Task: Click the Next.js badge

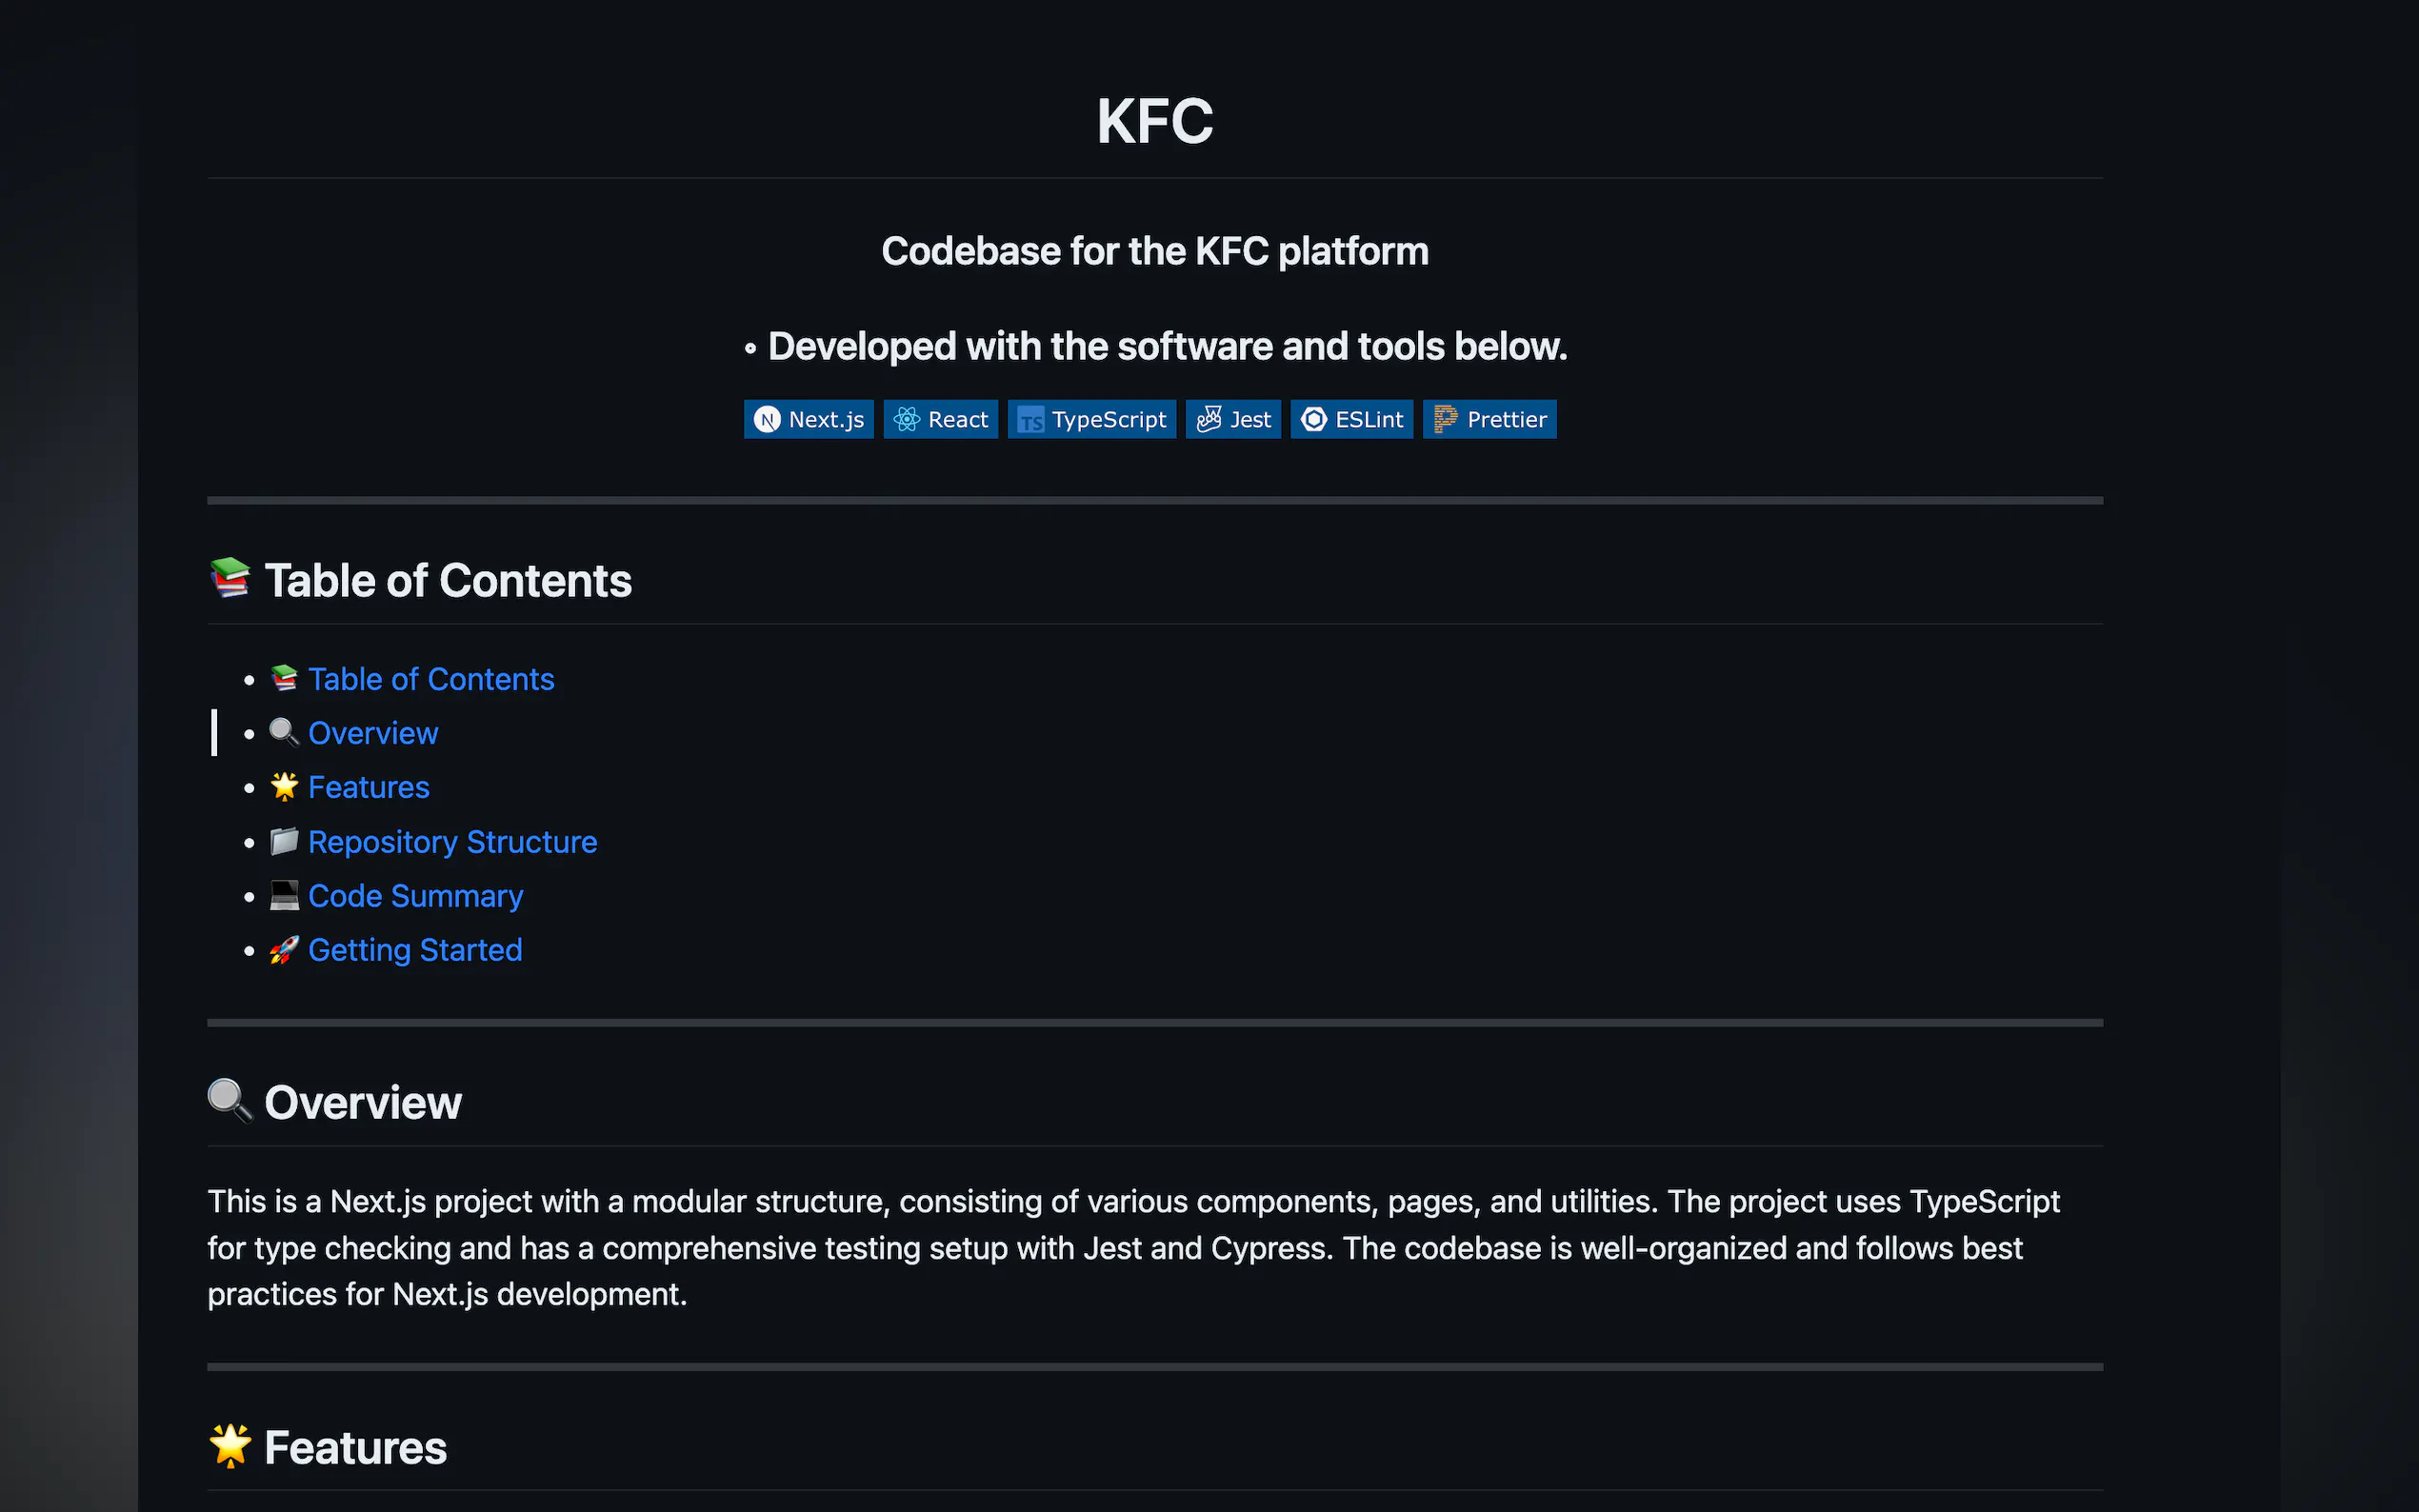Action: pyautogui.click(x=808, y=420)
